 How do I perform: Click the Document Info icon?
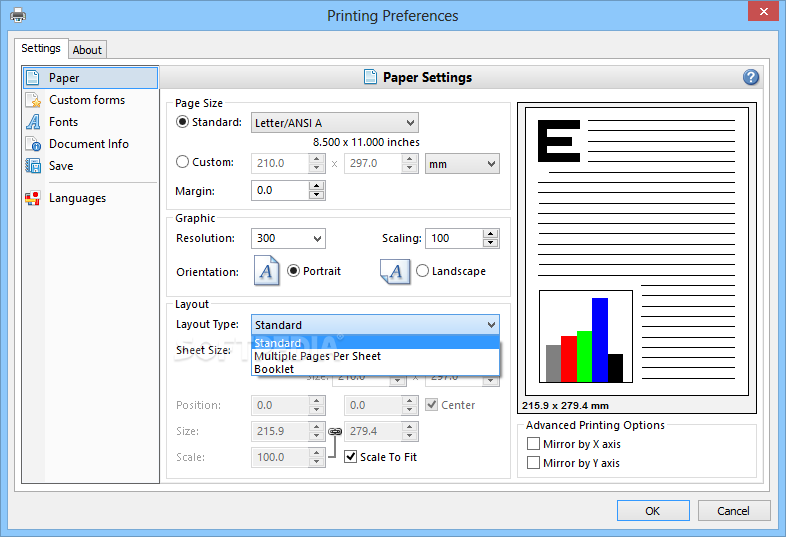click(x=33, y=144)
